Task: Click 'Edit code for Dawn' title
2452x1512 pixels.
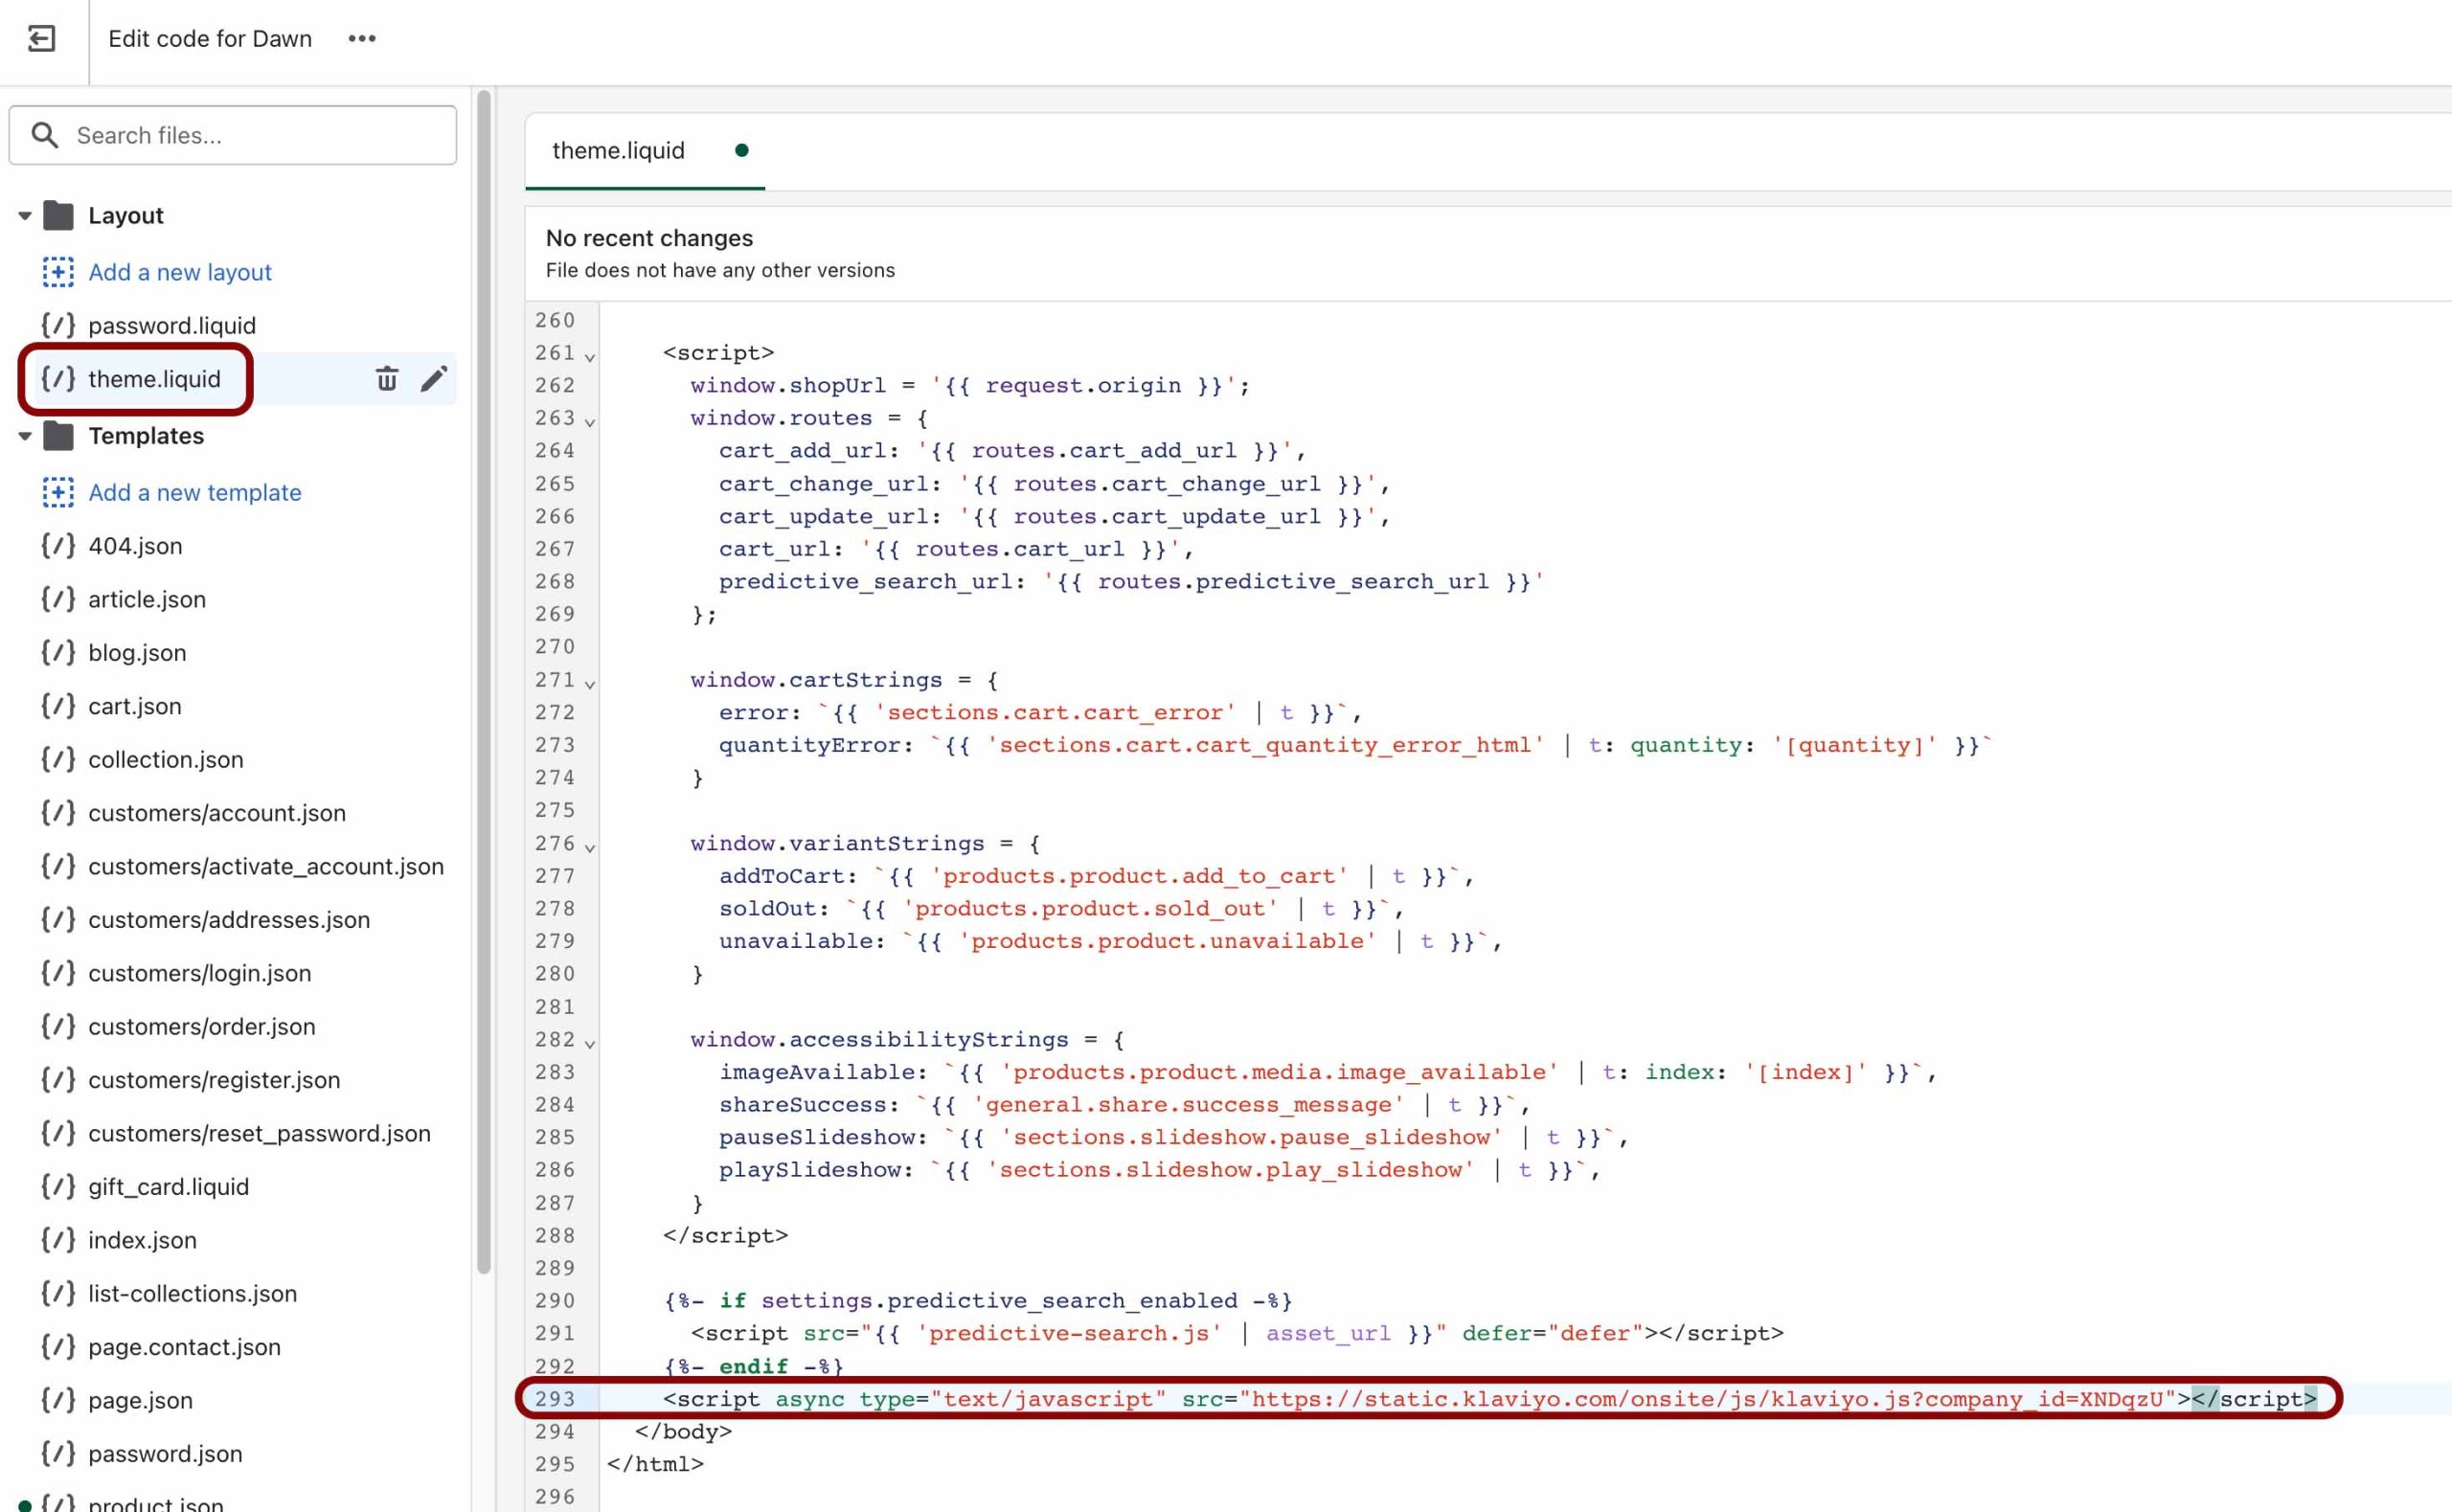Action: pos(210,39)
